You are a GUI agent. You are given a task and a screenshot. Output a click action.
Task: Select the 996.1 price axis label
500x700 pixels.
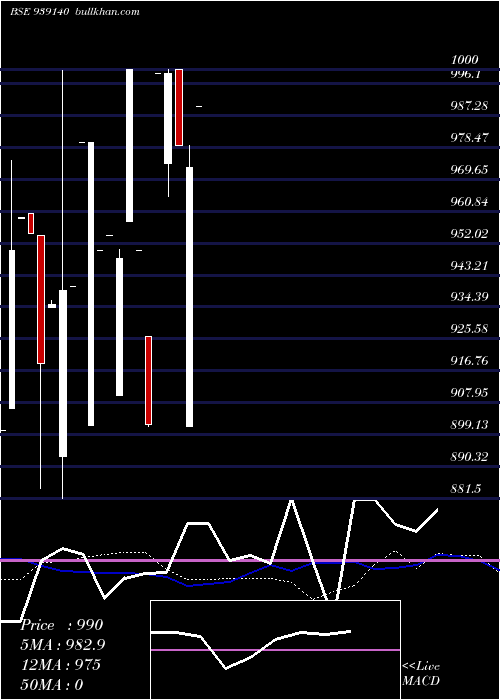click(x=466, y=74)
